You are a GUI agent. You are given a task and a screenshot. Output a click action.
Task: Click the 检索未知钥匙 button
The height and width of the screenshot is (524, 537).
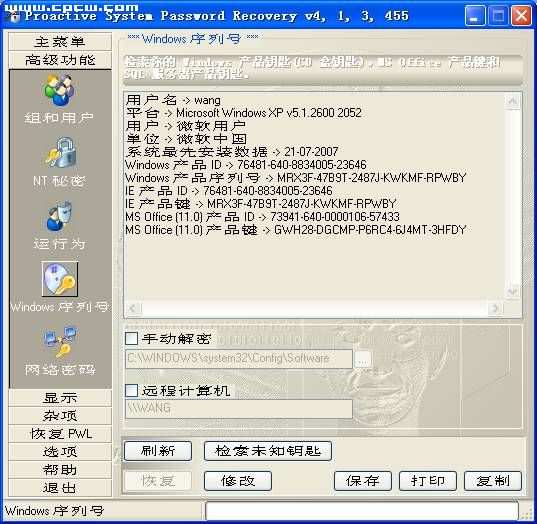[x=268, y=451]
